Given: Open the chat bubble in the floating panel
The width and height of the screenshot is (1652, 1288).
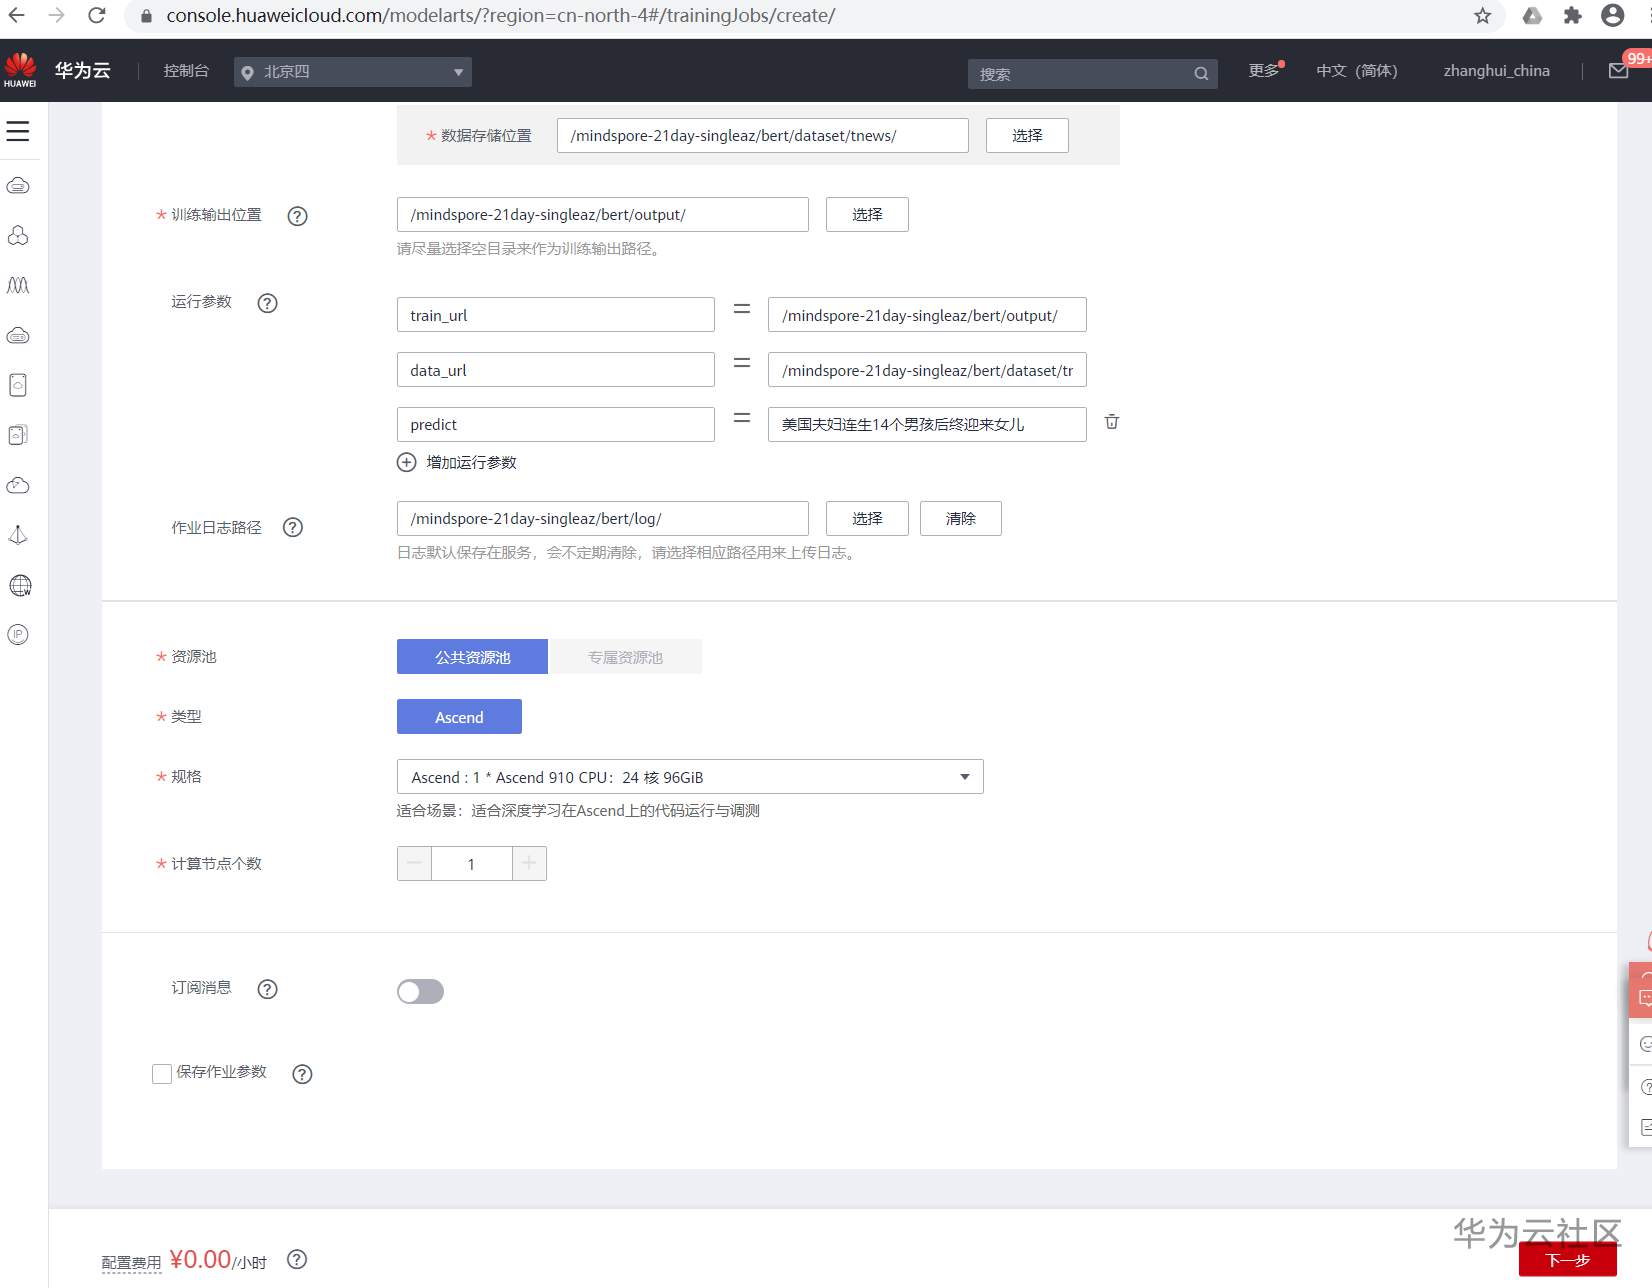Looking at the screenshot, I should pos(1644,997).
